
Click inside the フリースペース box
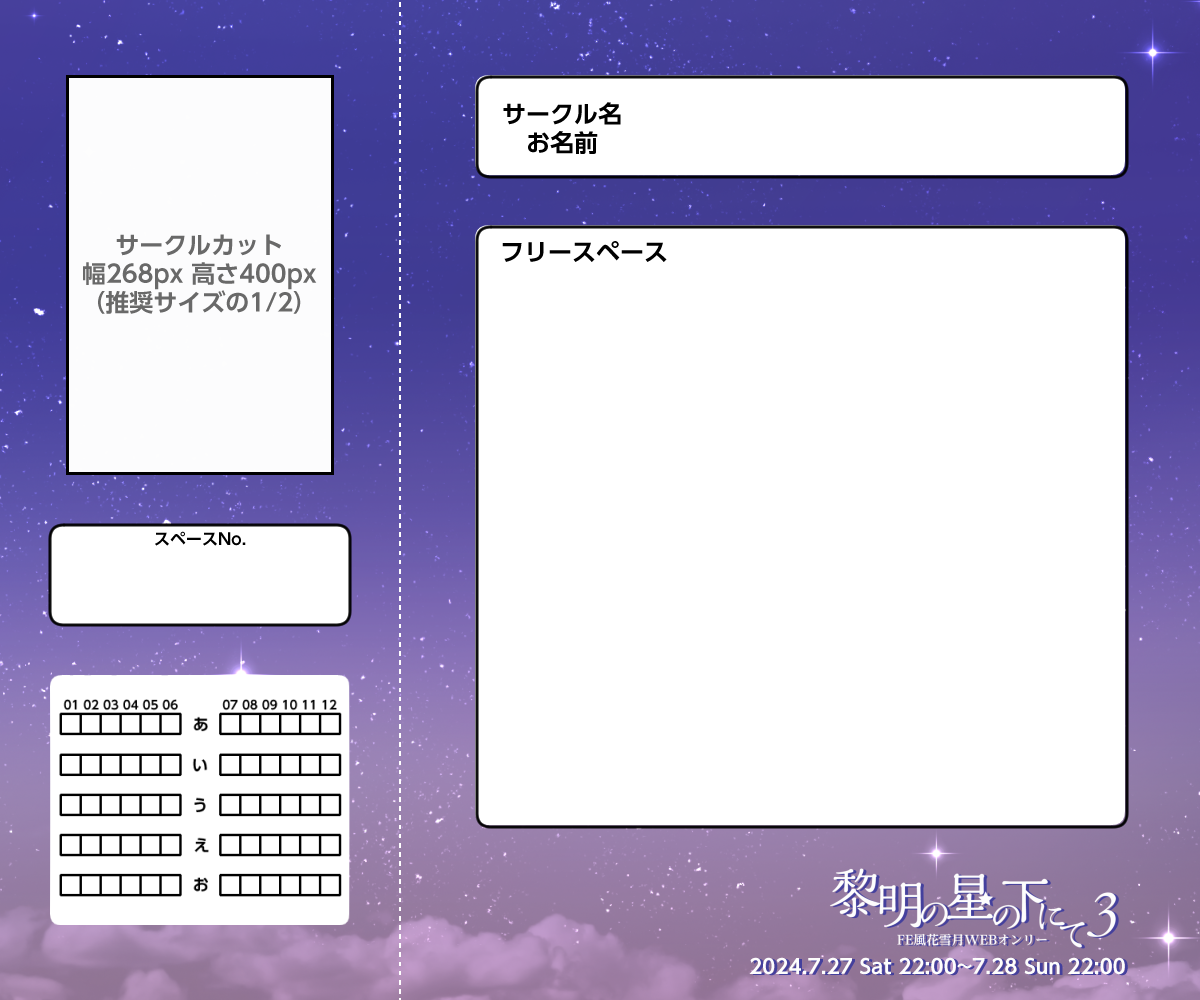point(802,527)
